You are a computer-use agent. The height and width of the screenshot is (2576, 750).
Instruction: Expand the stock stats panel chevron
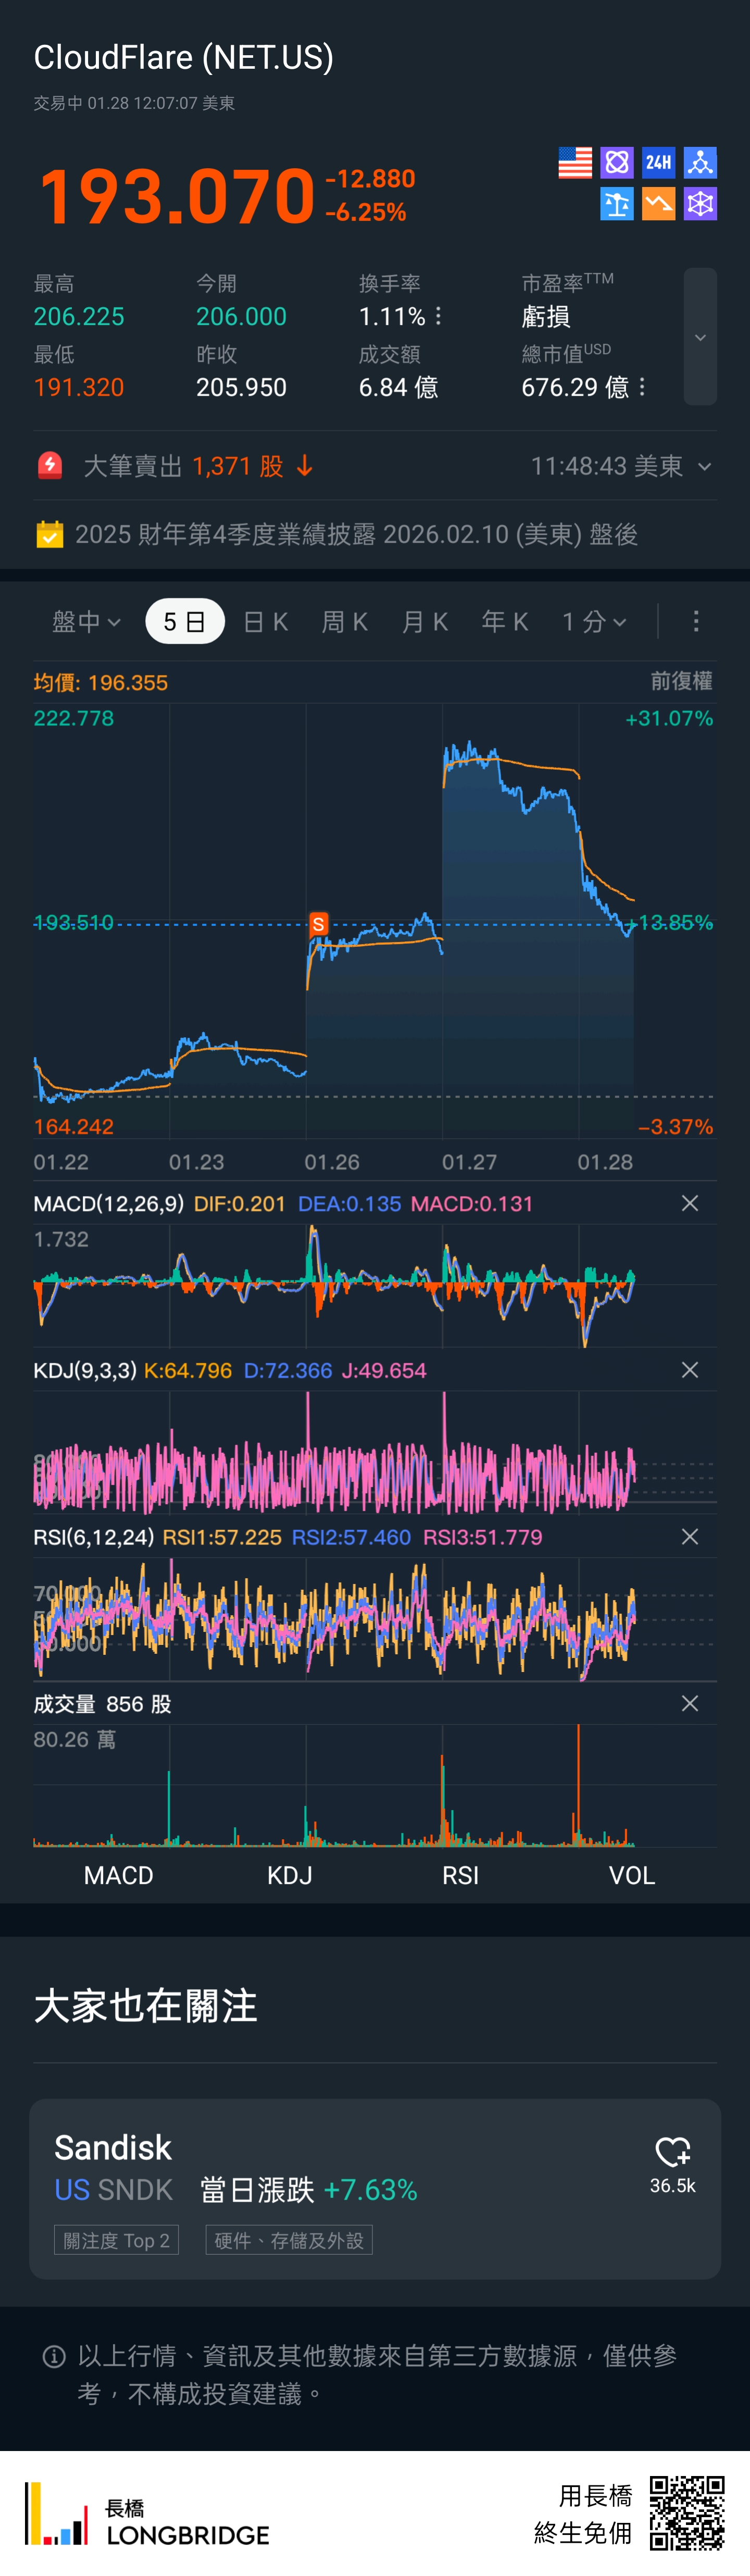(700, 338)
